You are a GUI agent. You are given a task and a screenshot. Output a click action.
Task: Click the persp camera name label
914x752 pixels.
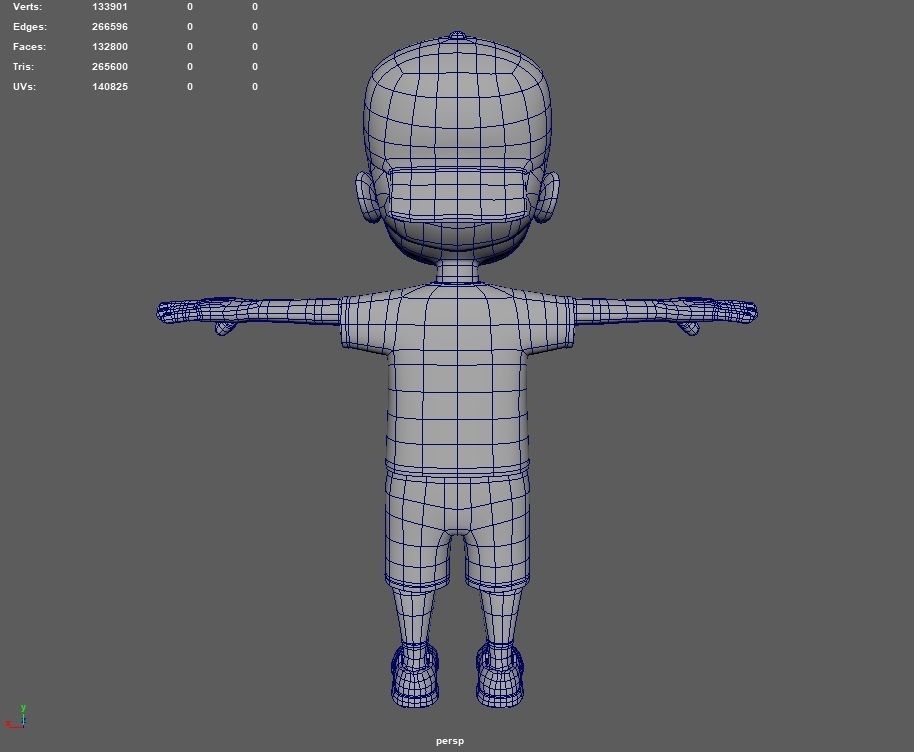[450, 741]
